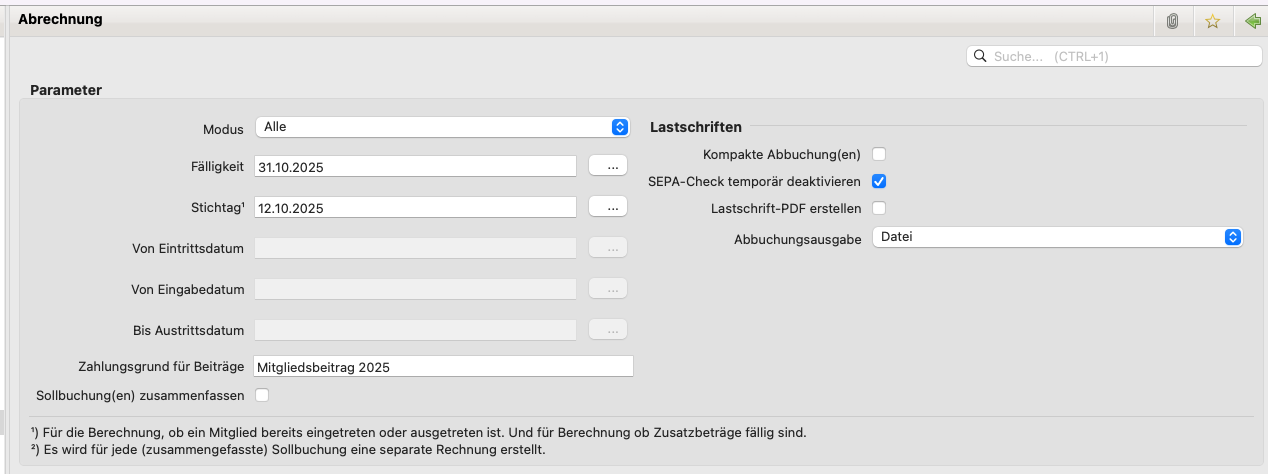
Task: Focus the Suche search field
Action: coord(1120,57)
